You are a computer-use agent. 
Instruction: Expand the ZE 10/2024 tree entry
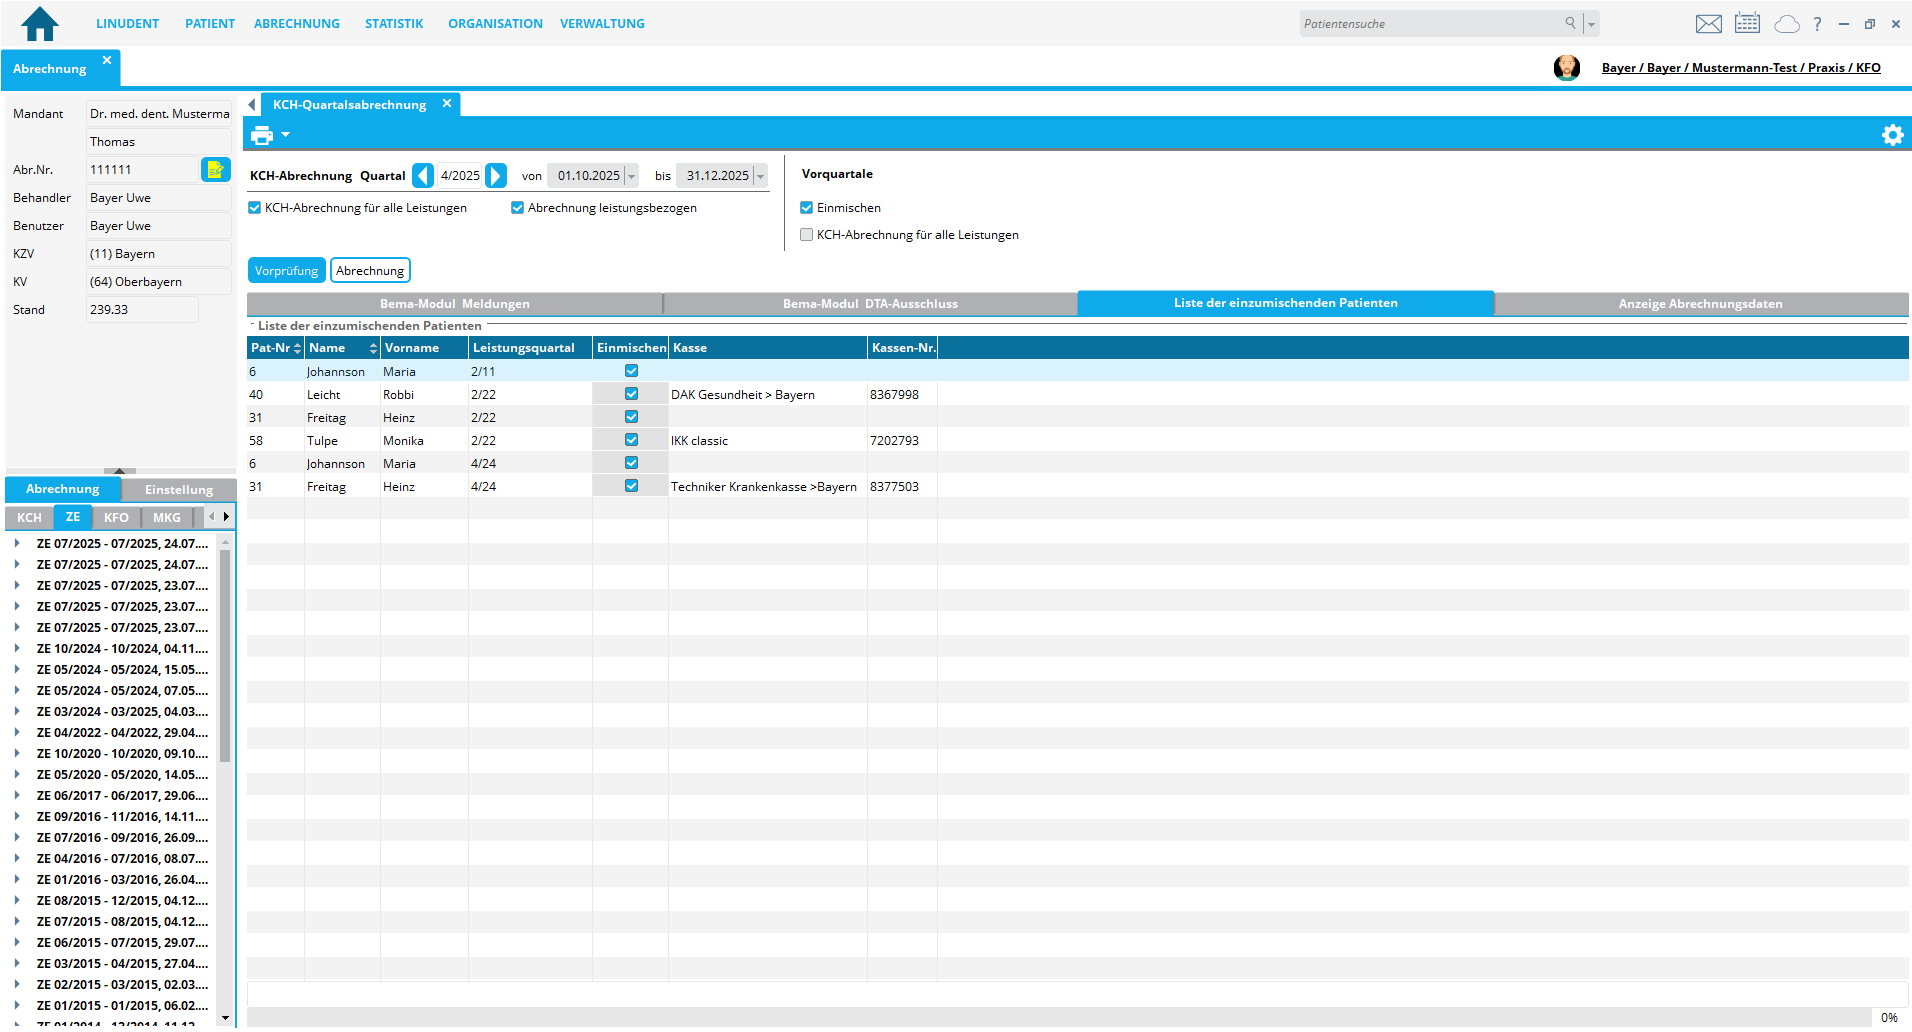[x=17, y=649]
